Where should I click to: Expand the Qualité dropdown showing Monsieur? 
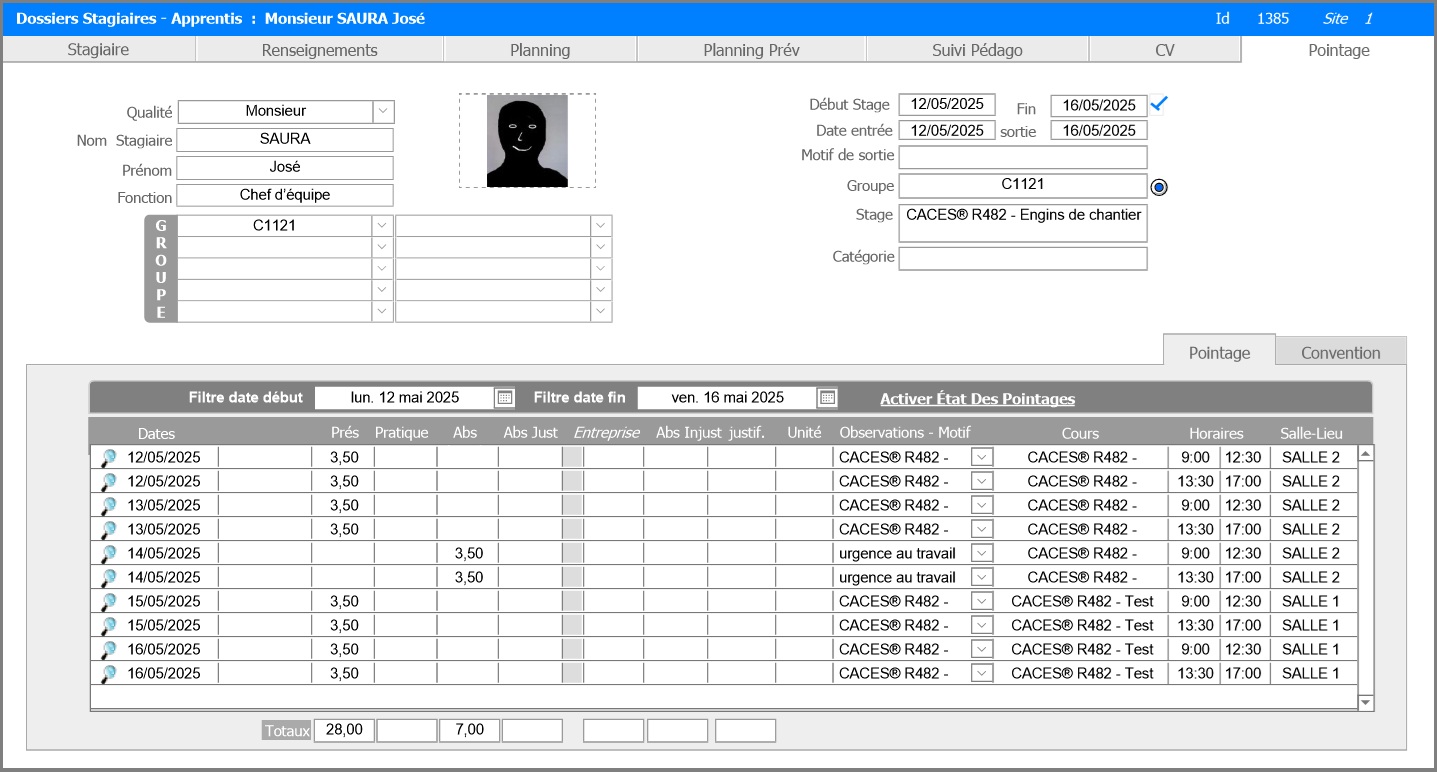pos(383,112)
